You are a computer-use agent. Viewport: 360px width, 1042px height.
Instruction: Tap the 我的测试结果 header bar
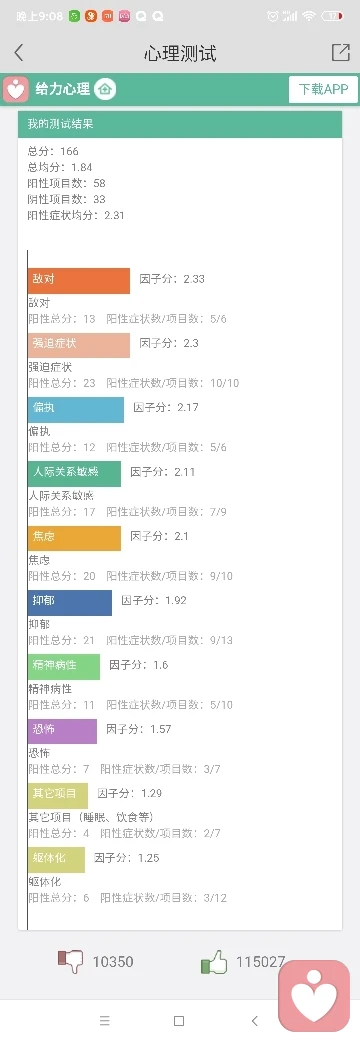point(180,124)
